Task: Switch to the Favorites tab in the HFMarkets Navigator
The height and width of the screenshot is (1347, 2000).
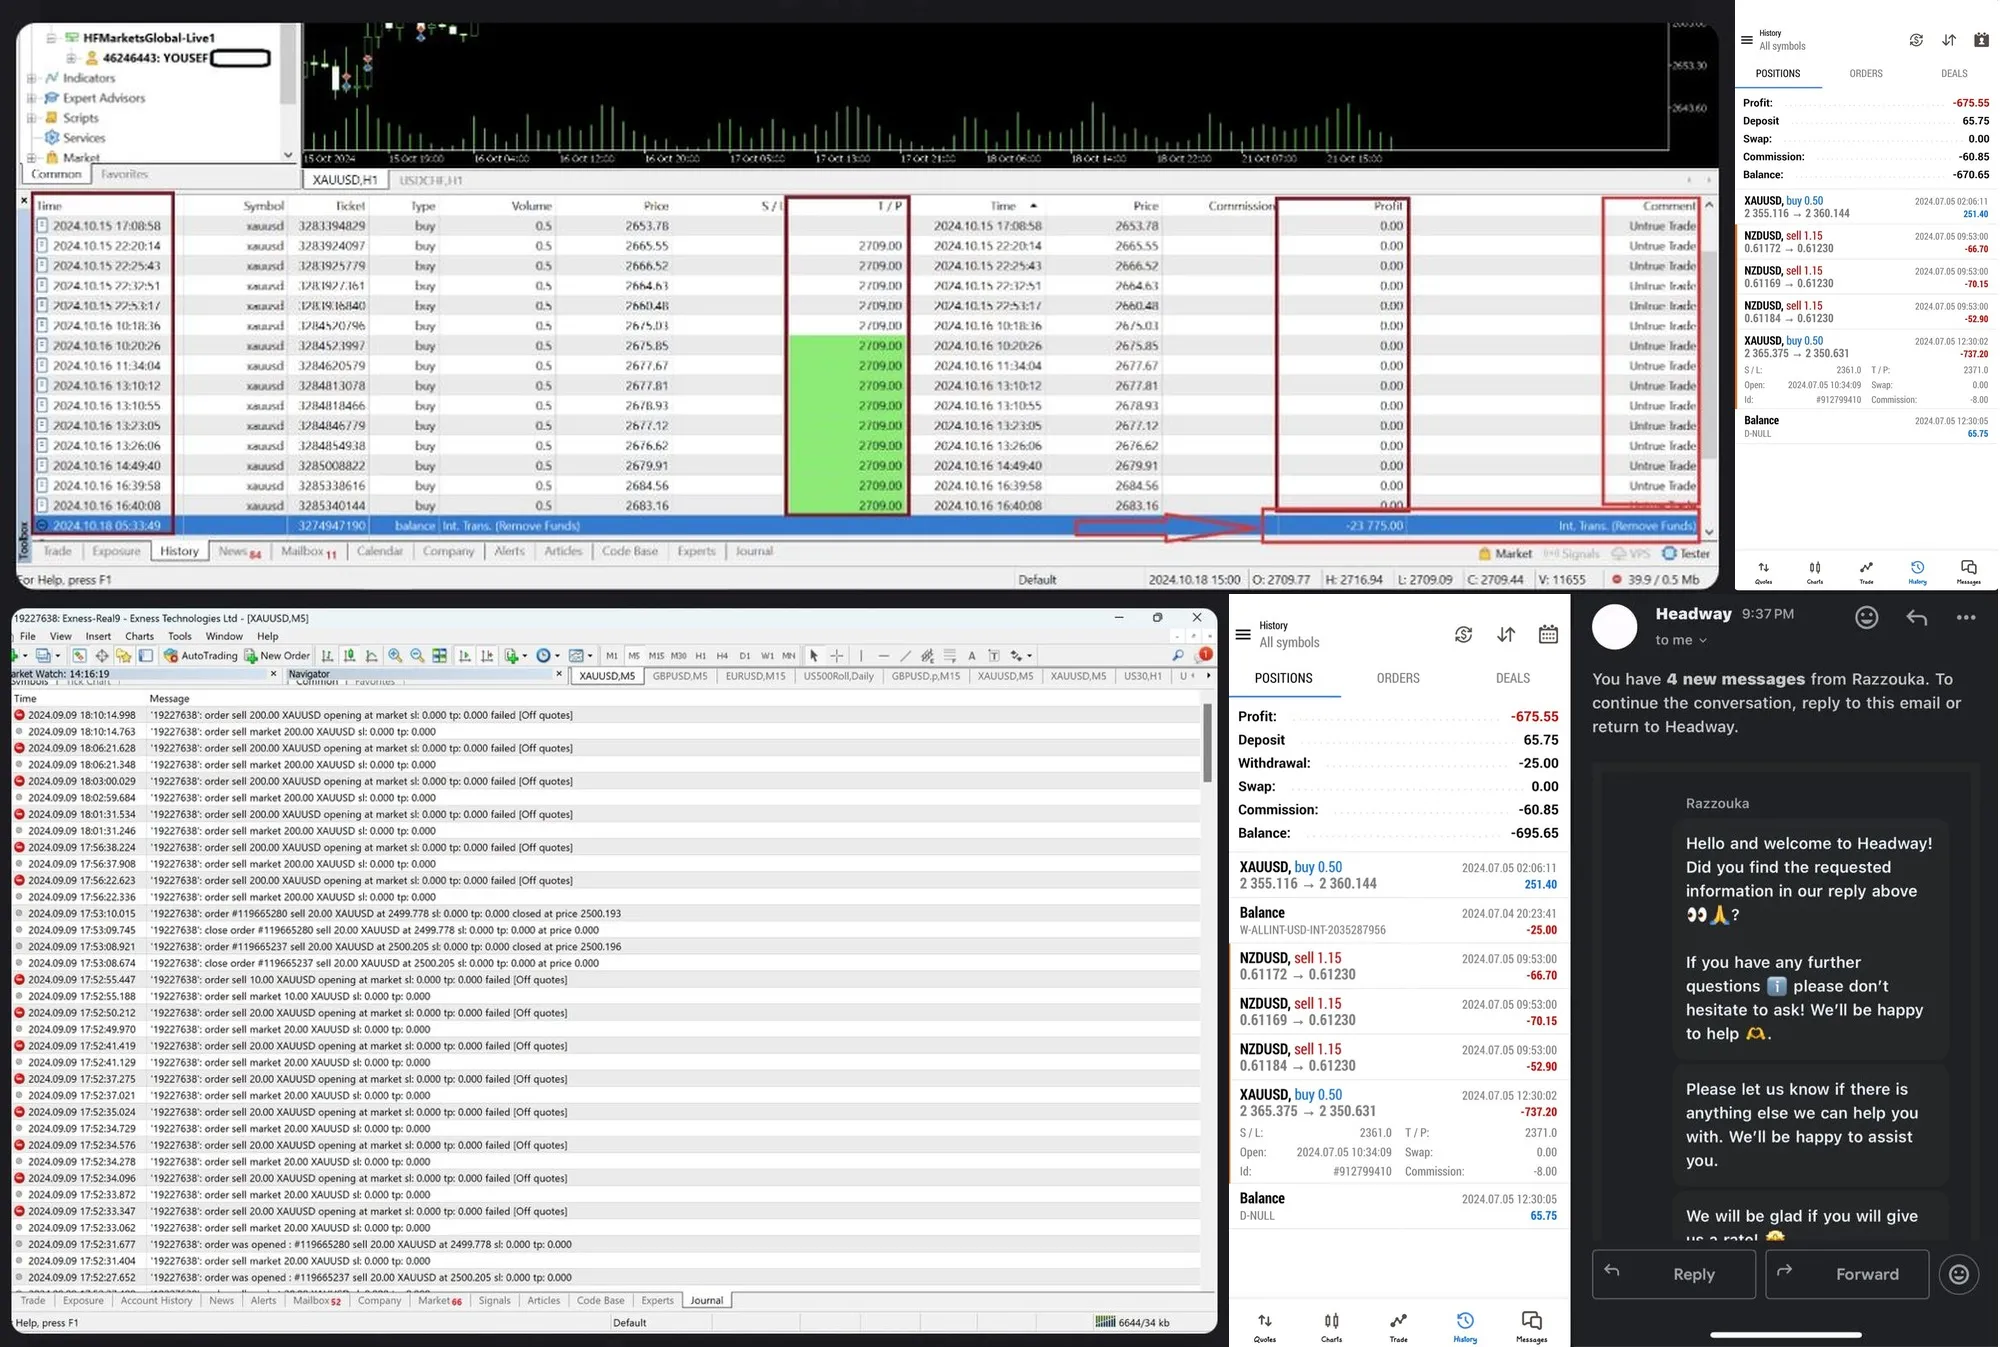Action: pos(124,174)
